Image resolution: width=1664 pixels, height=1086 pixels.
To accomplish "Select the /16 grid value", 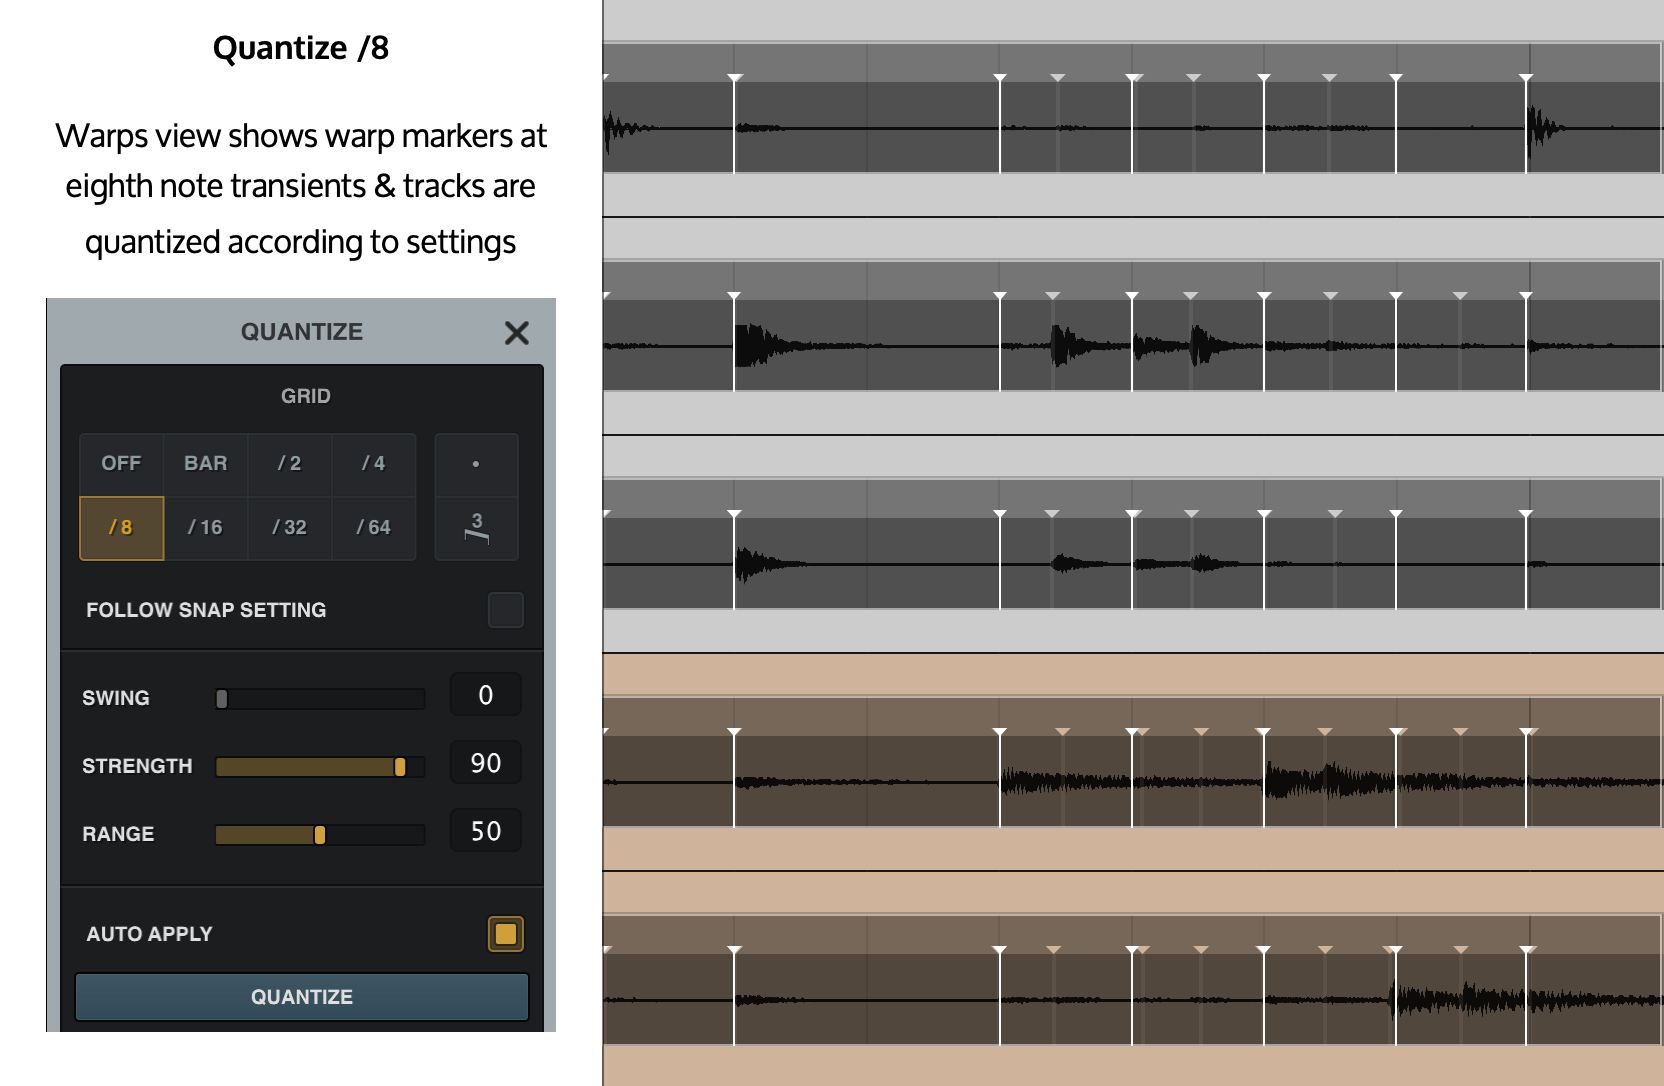I will click(x=206, y=528).
